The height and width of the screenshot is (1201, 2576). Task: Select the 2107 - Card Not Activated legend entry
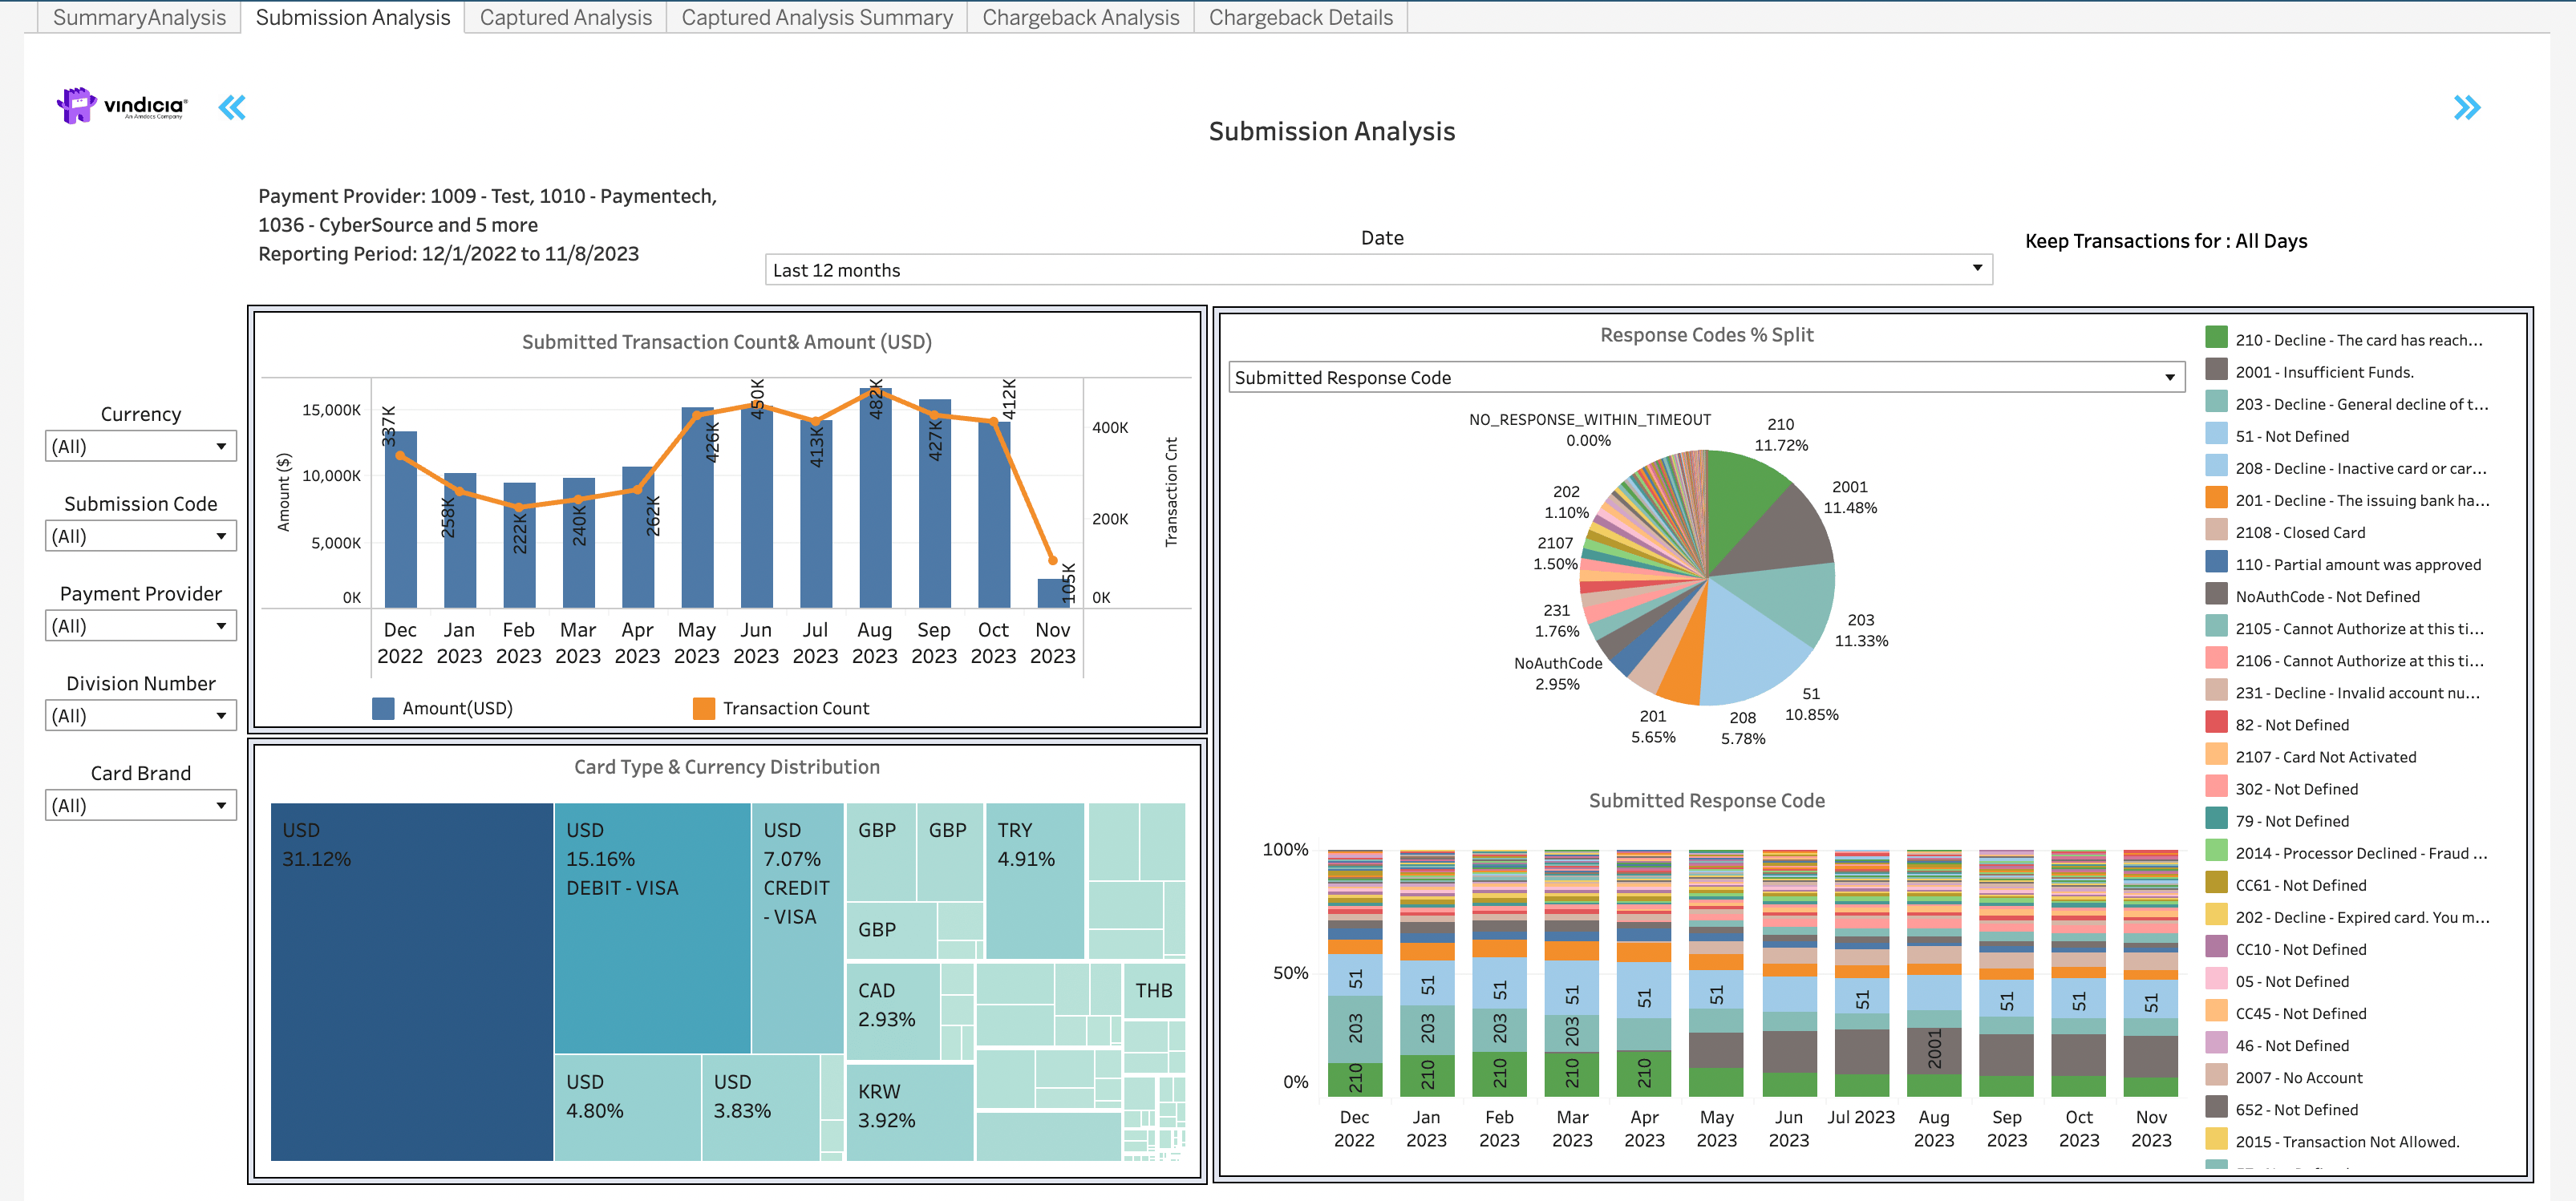click(x=2311, y=757)
